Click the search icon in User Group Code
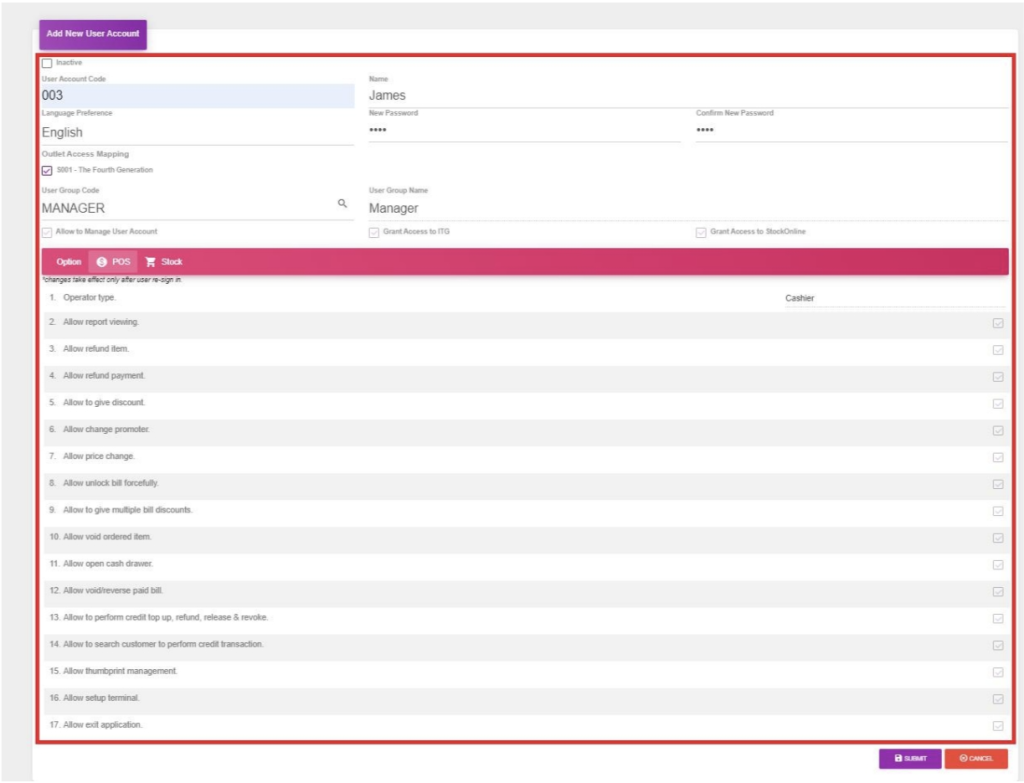Screen dimensions: 1024x783 pos(342,203)
